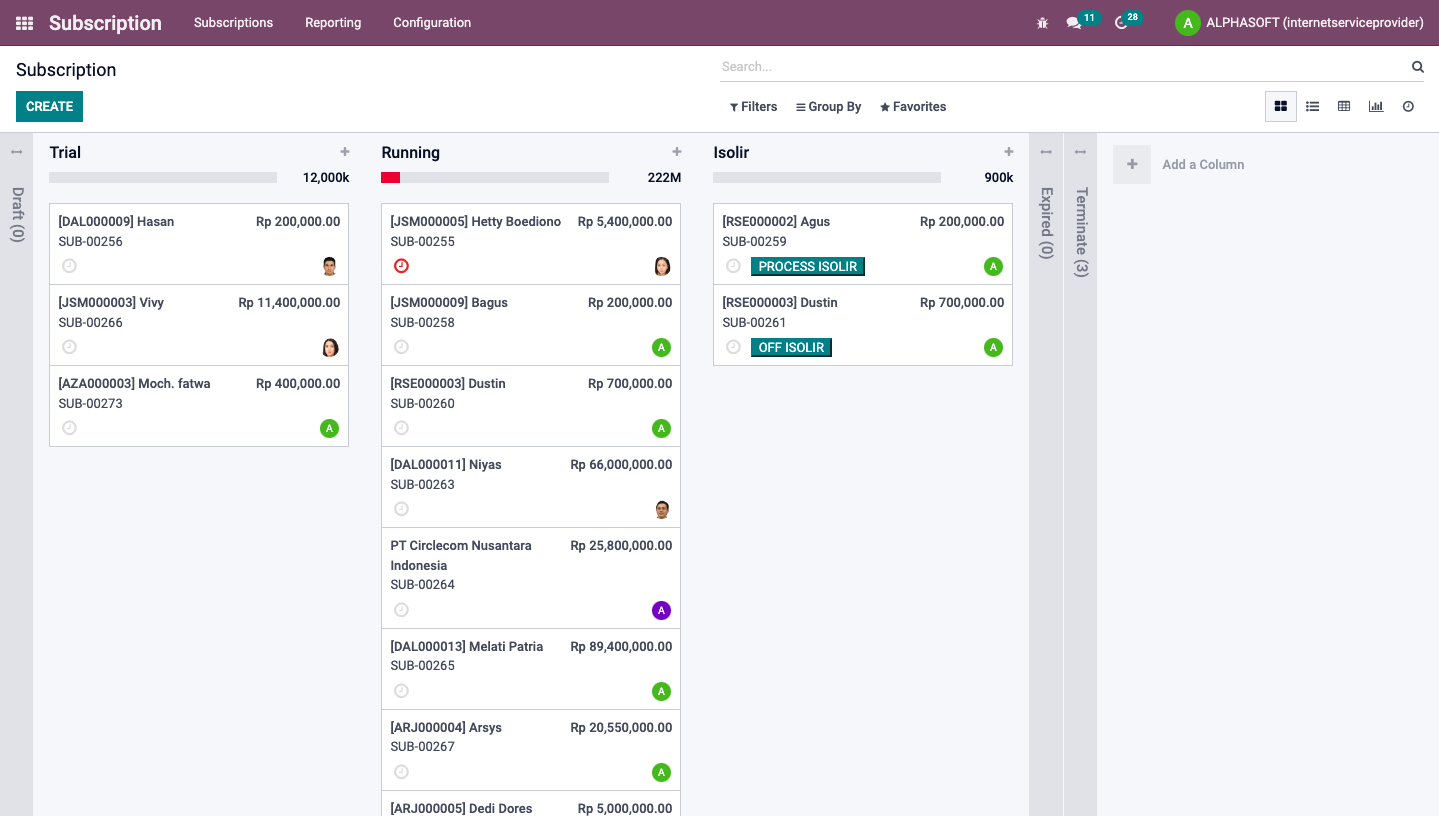Toggle the kanban view button
This screenshot has height=816, width=1439.
[x=1280, y=106]
